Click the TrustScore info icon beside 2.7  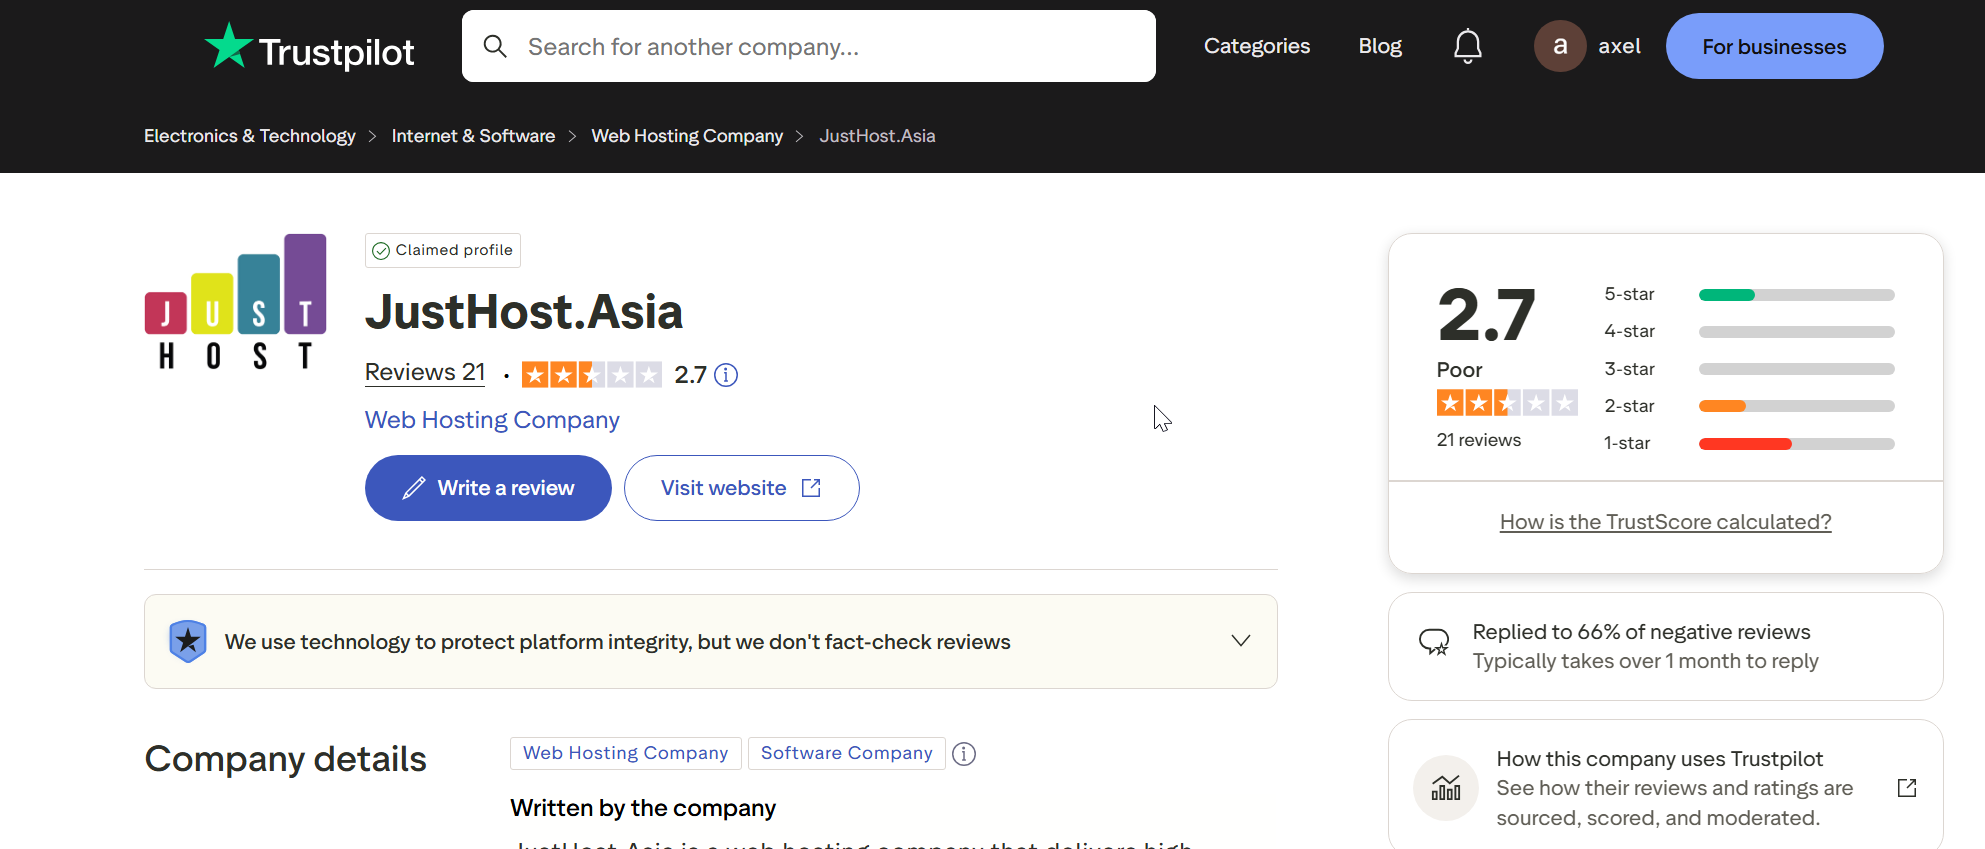point(726,375)
